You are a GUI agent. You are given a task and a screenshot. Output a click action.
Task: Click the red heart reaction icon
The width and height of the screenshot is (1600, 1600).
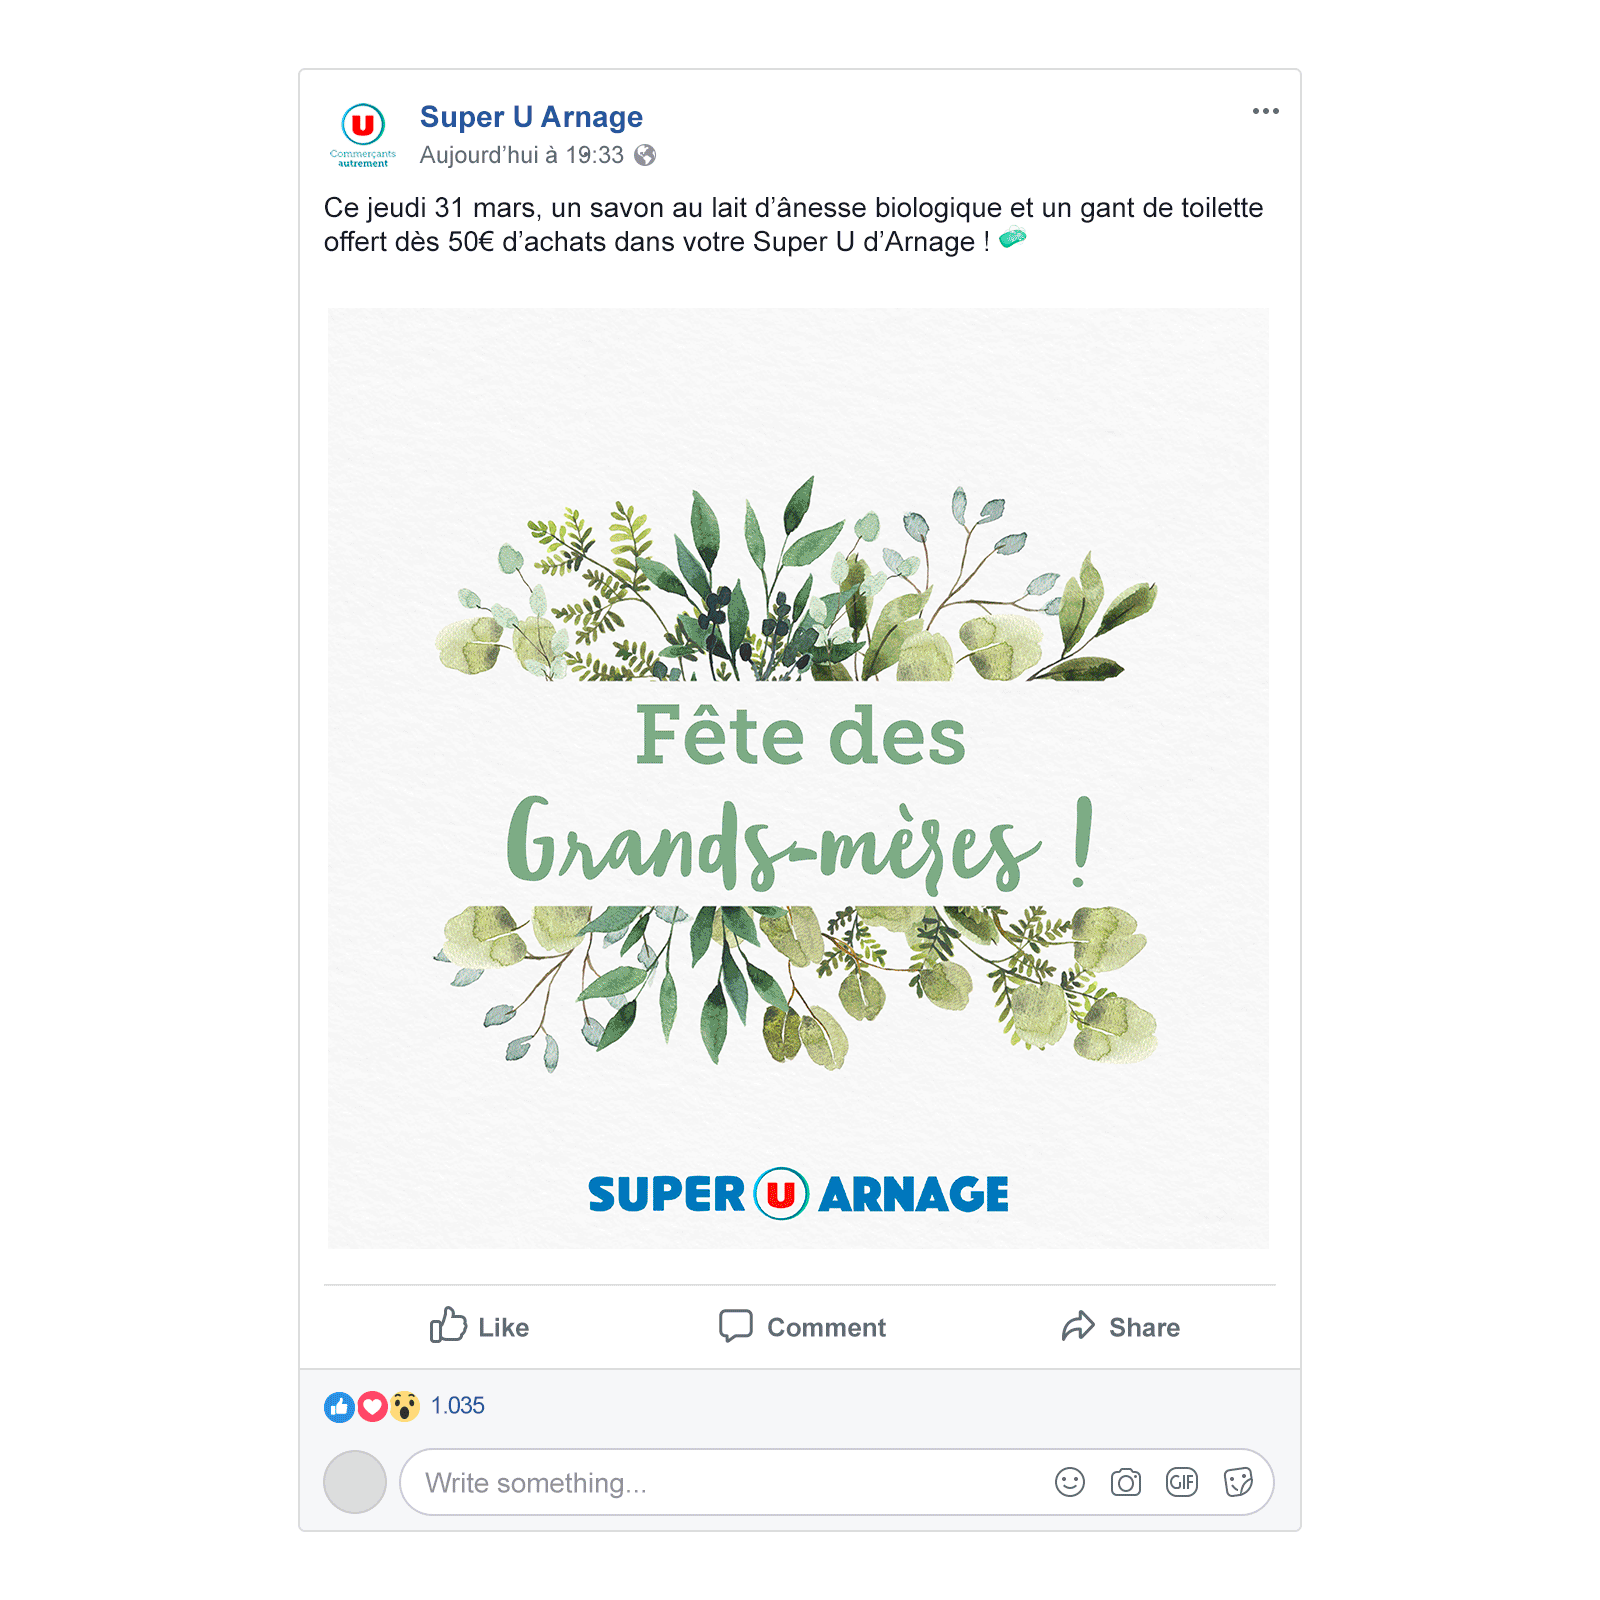(x=372, y=1407)
